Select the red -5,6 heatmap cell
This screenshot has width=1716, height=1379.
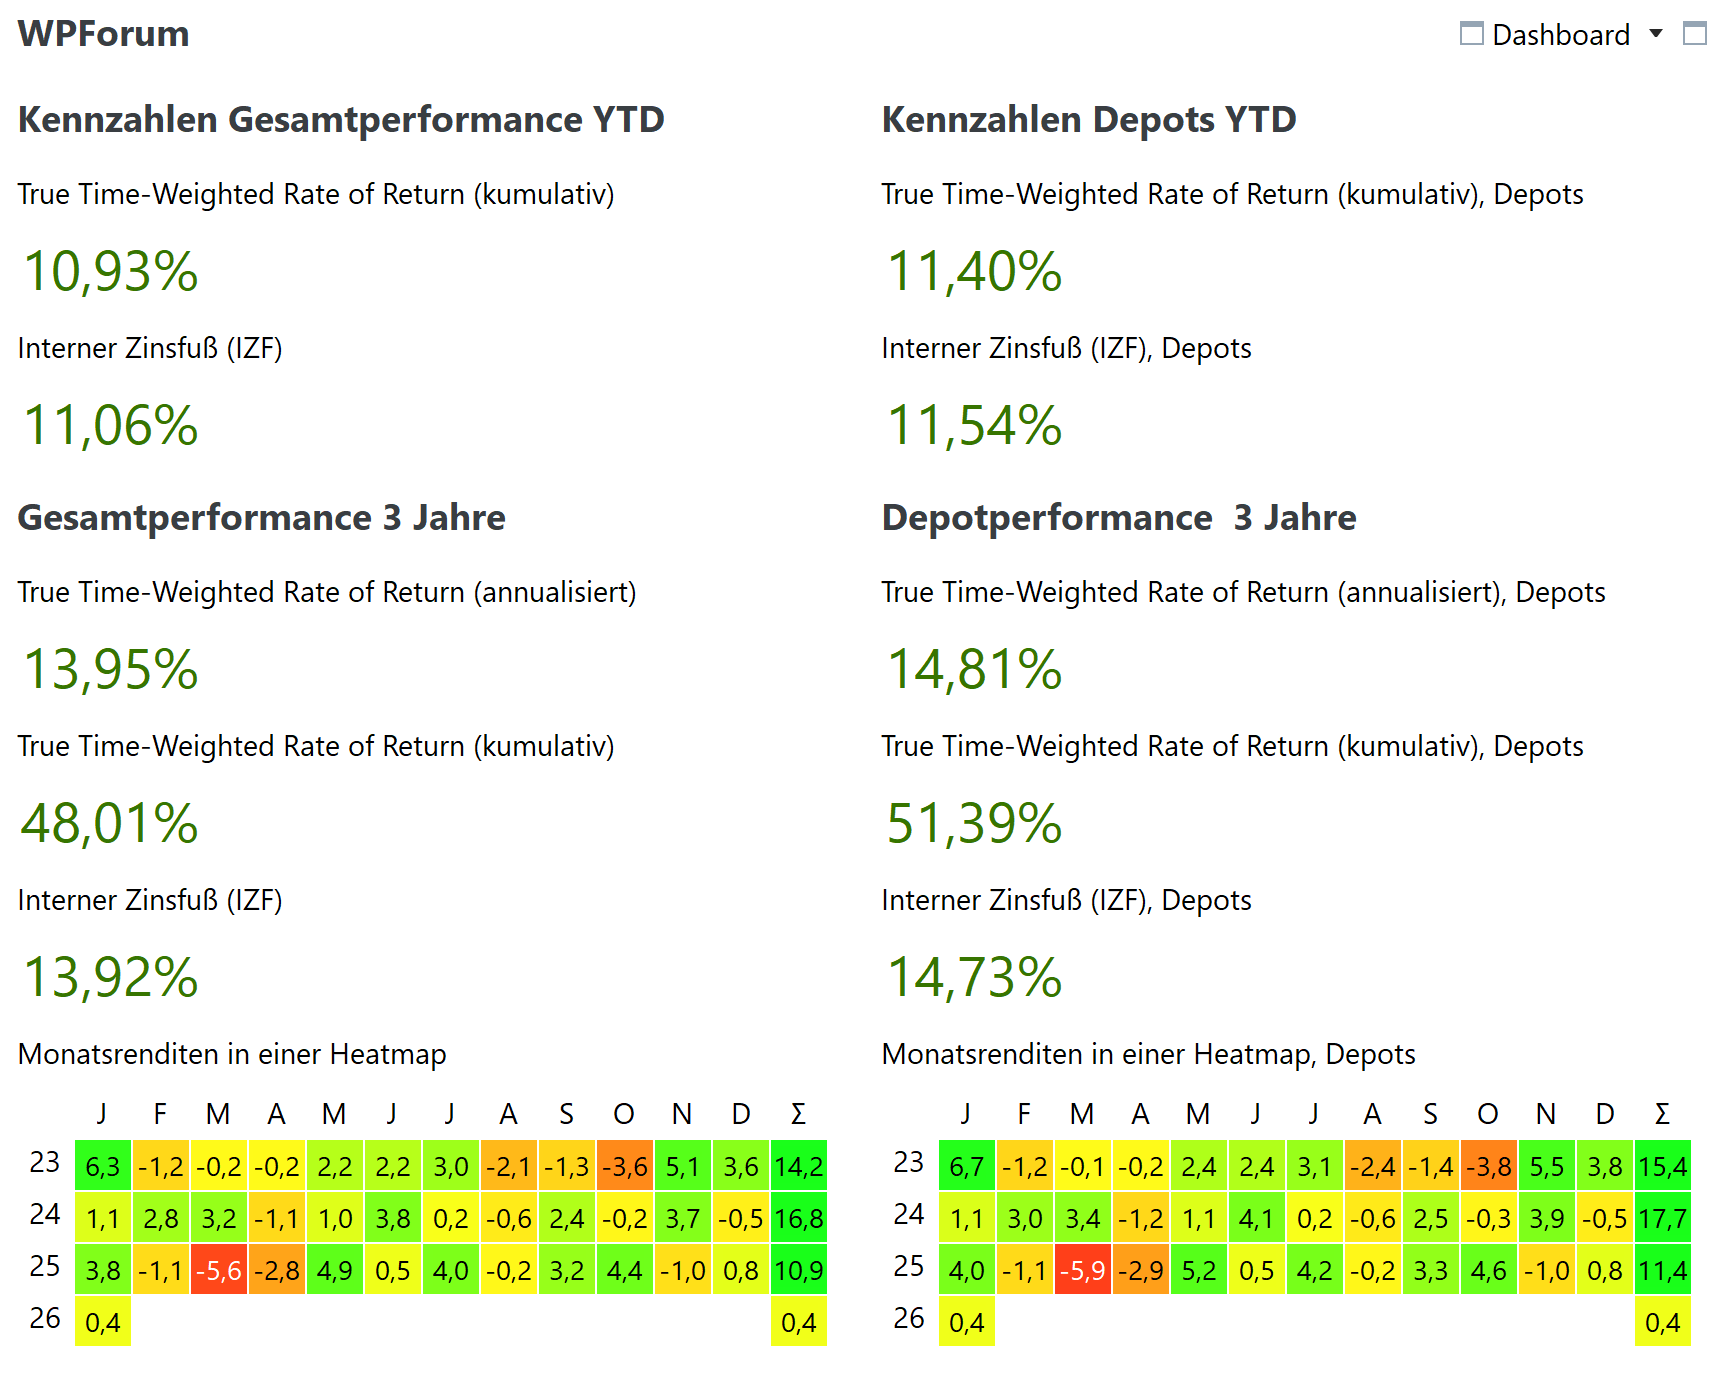[x=218, y=1271]
